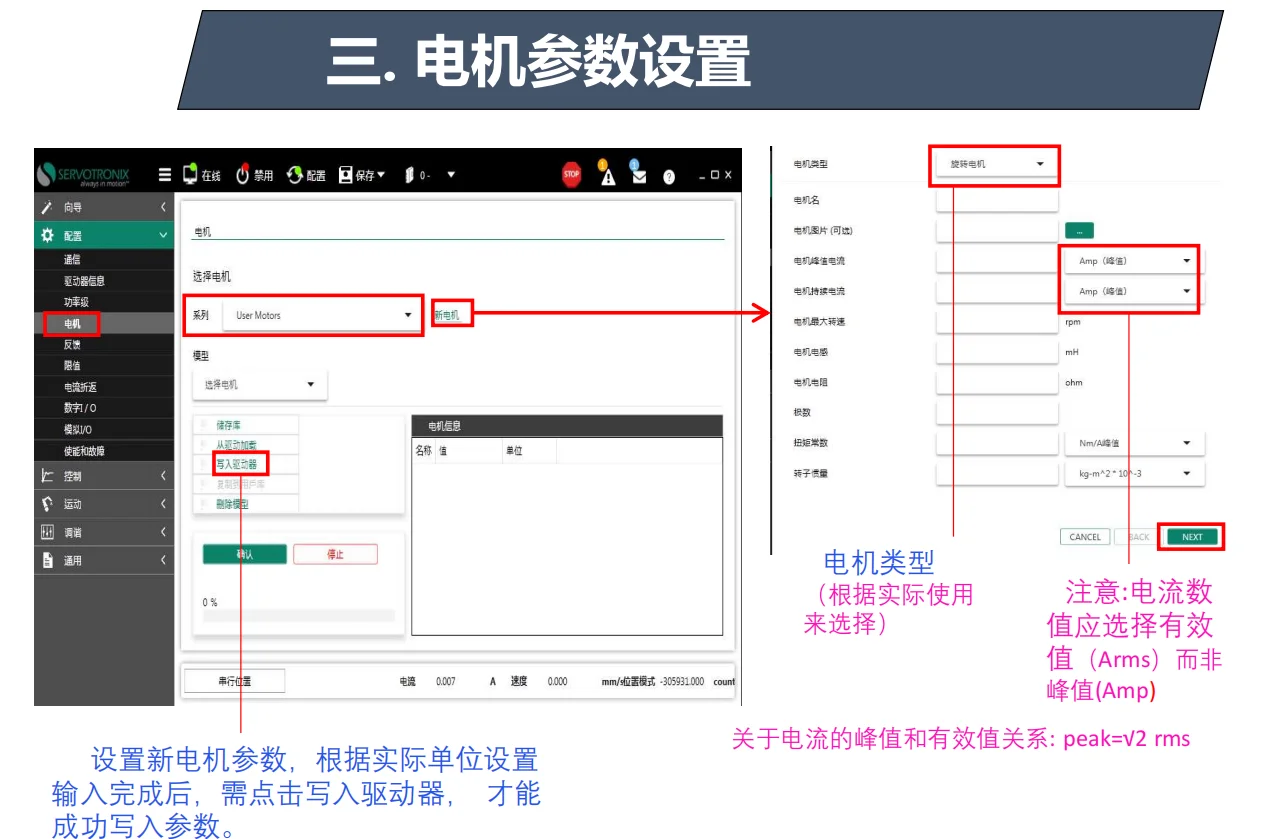1262x839 pixels.
Task: Click the 电机名 input field
Action: [996, 199]
